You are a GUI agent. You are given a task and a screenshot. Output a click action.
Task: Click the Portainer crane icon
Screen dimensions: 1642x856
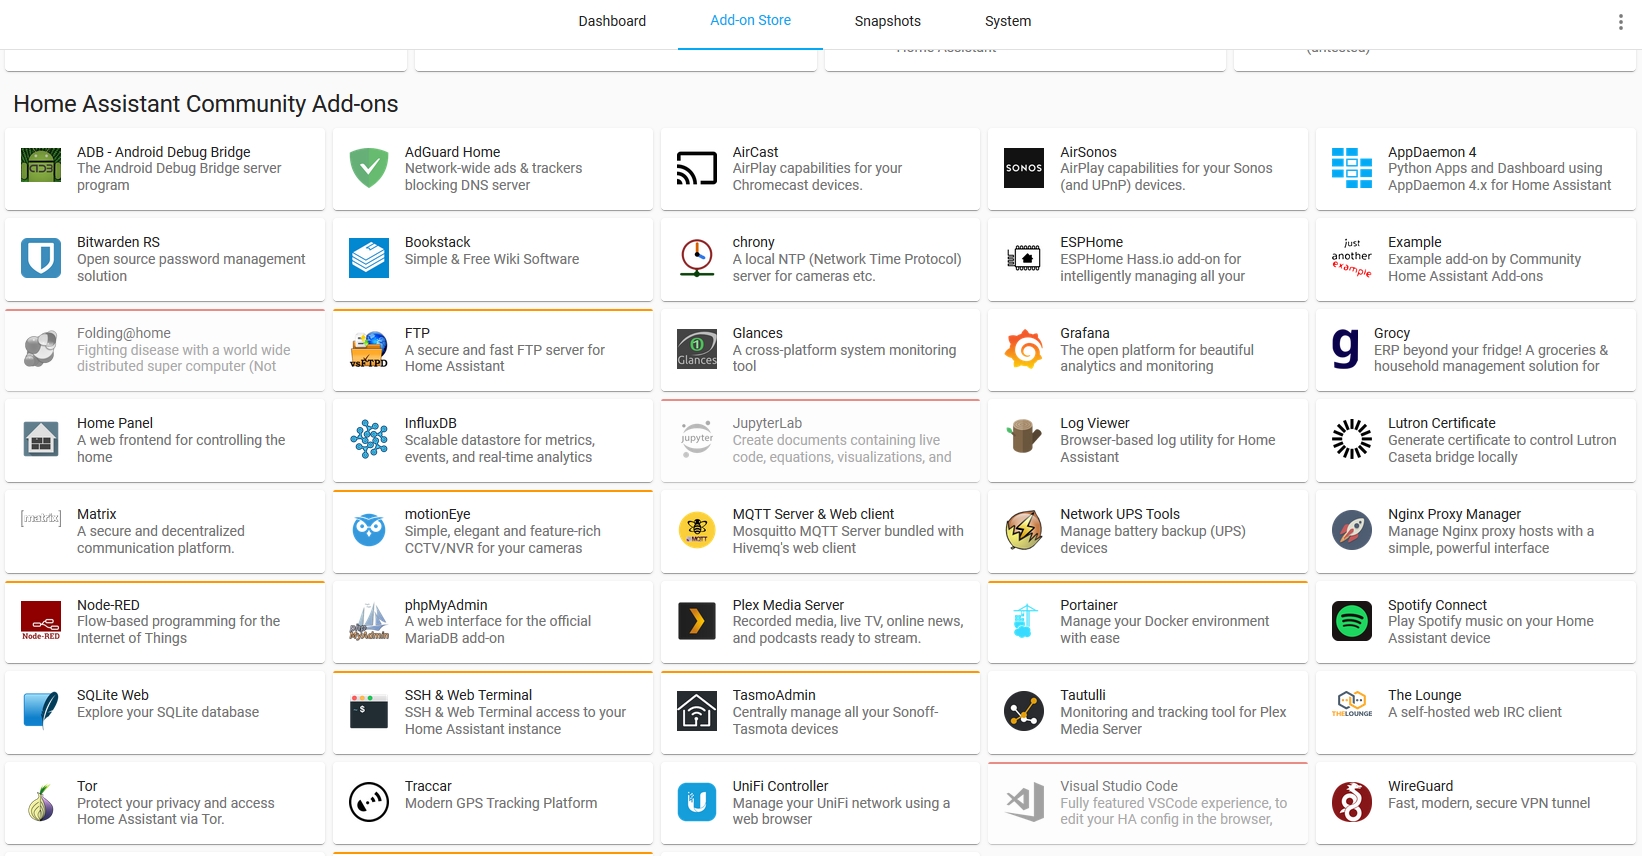pos(1024,621)
